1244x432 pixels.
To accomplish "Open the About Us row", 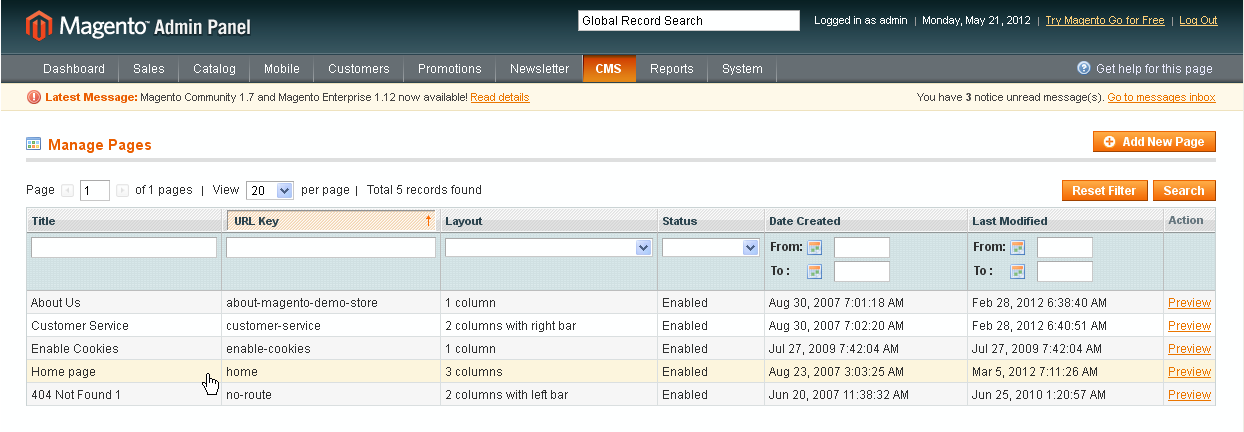I will (x=621, y=303).
